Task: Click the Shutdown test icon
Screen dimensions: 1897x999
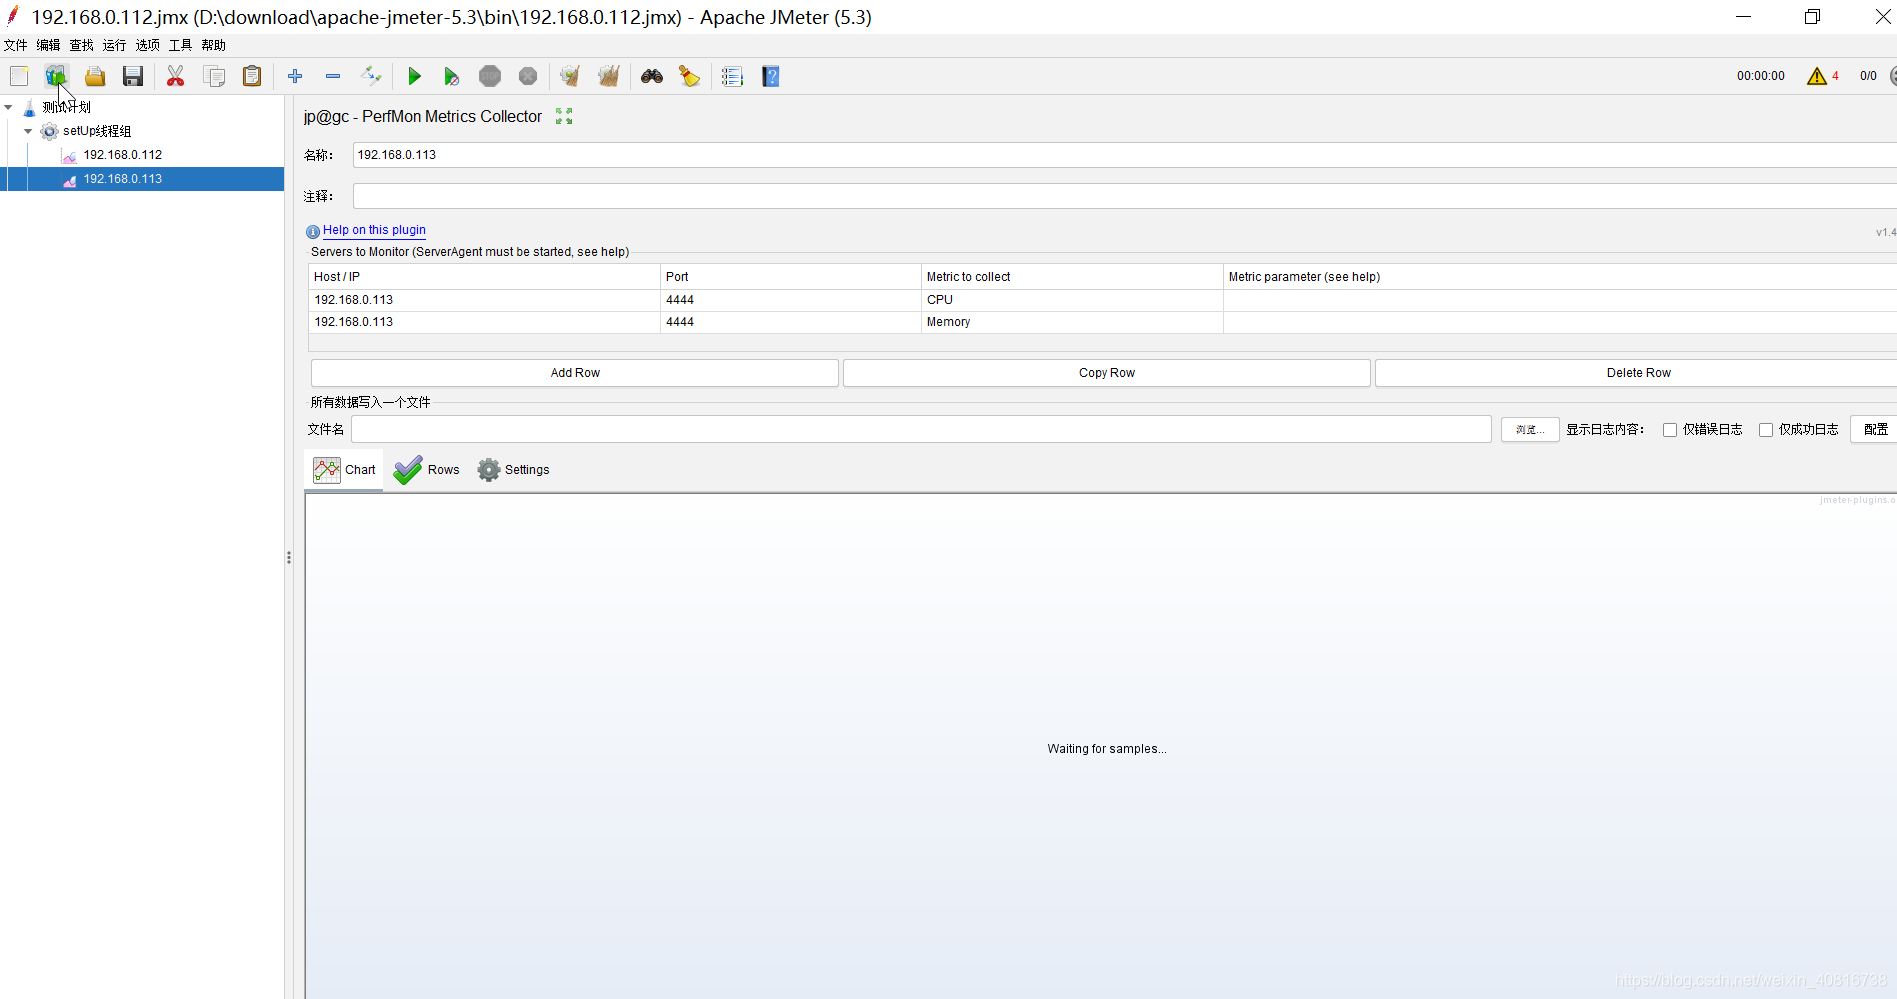Action: click(x=528, y=76)
